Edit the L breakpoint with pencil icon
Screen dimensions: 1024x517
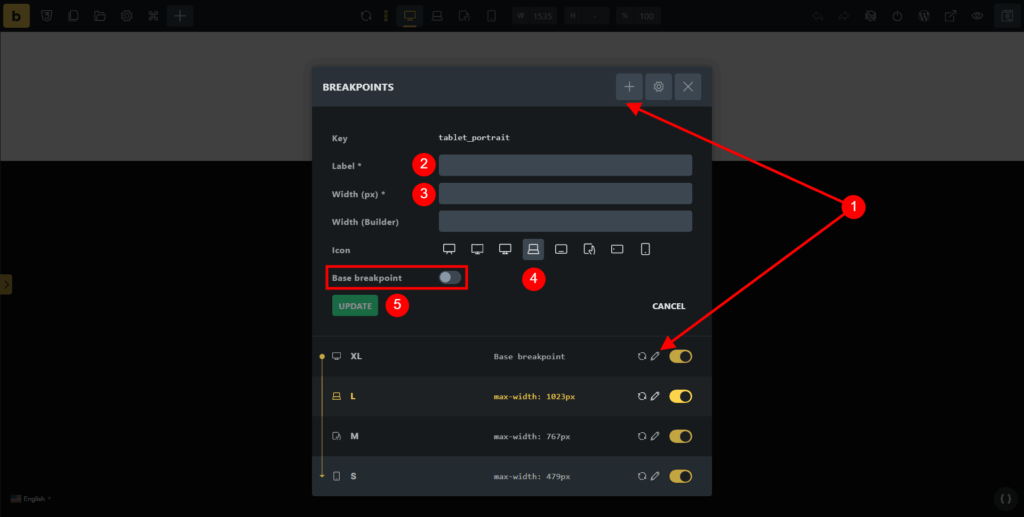click(x=655, y=396)
